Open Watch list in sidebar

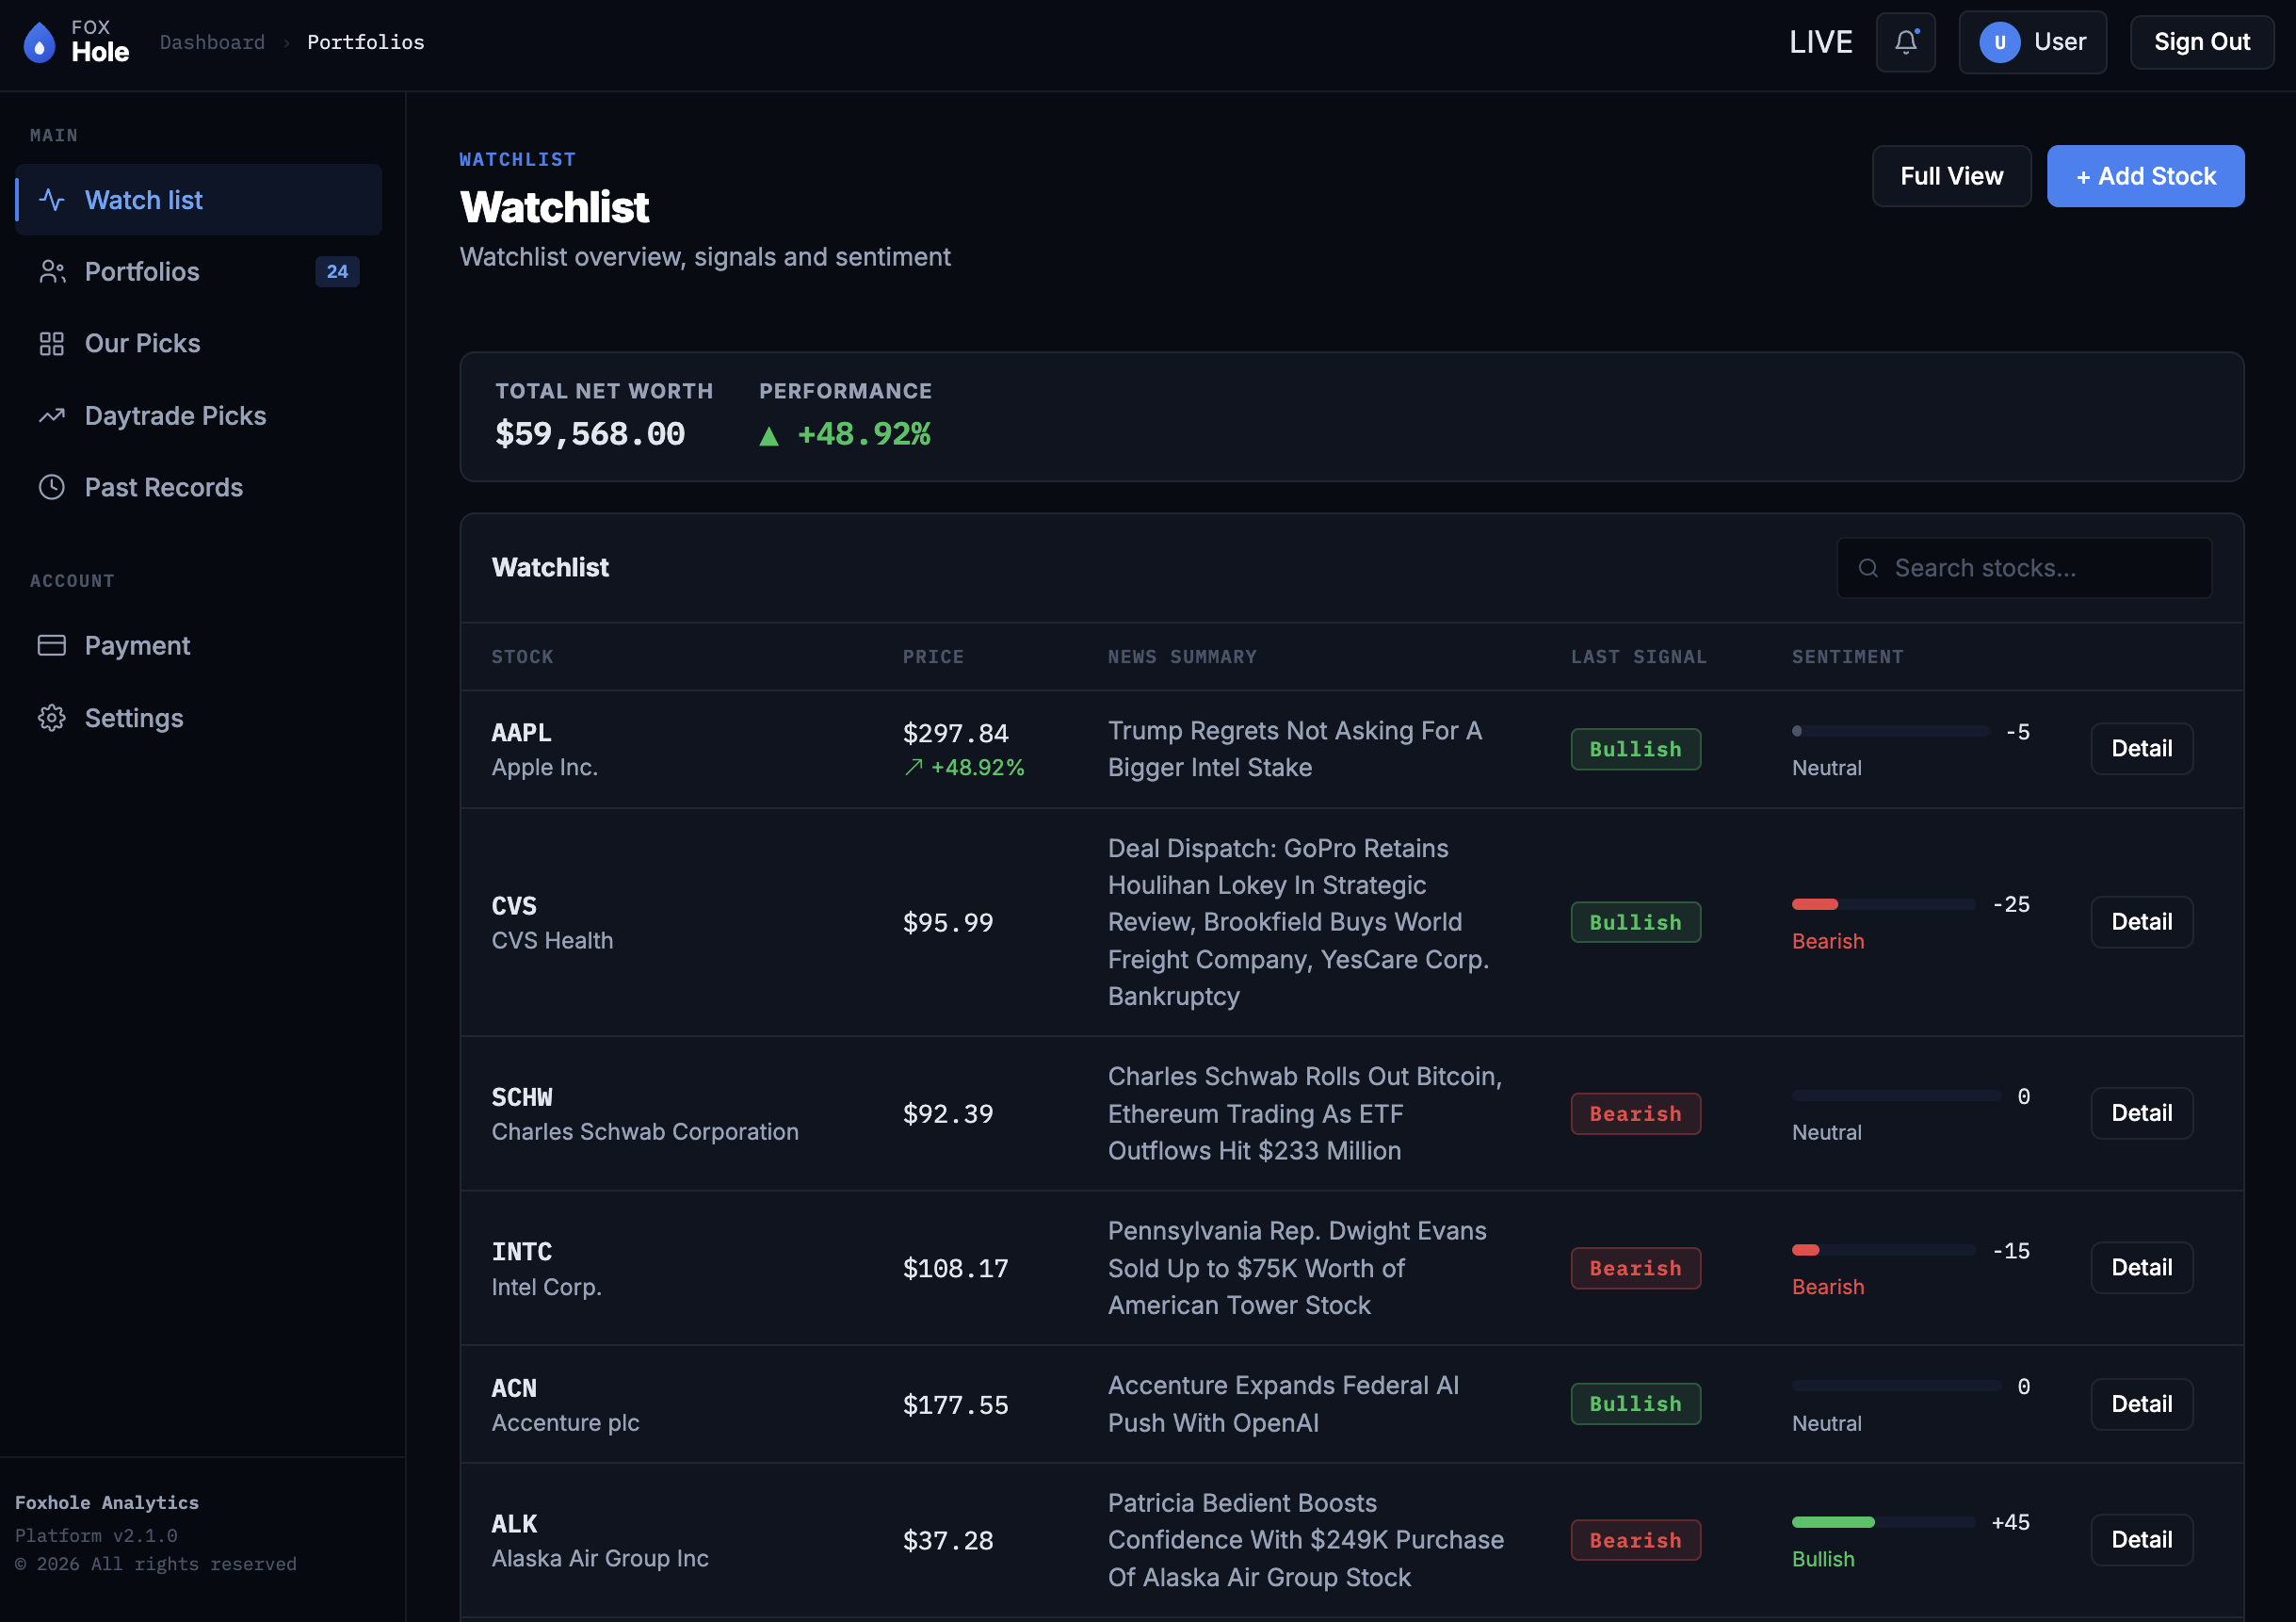198,200
